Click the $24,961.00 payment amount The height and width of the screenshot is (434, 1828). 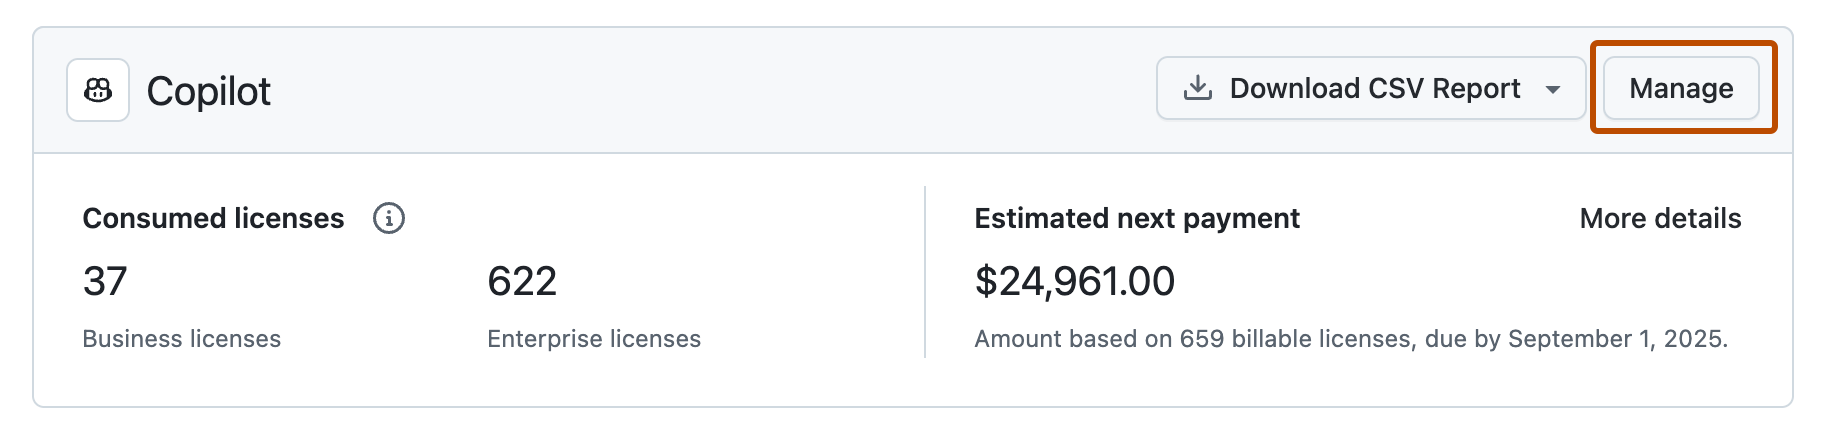[x=1074, y=281]
